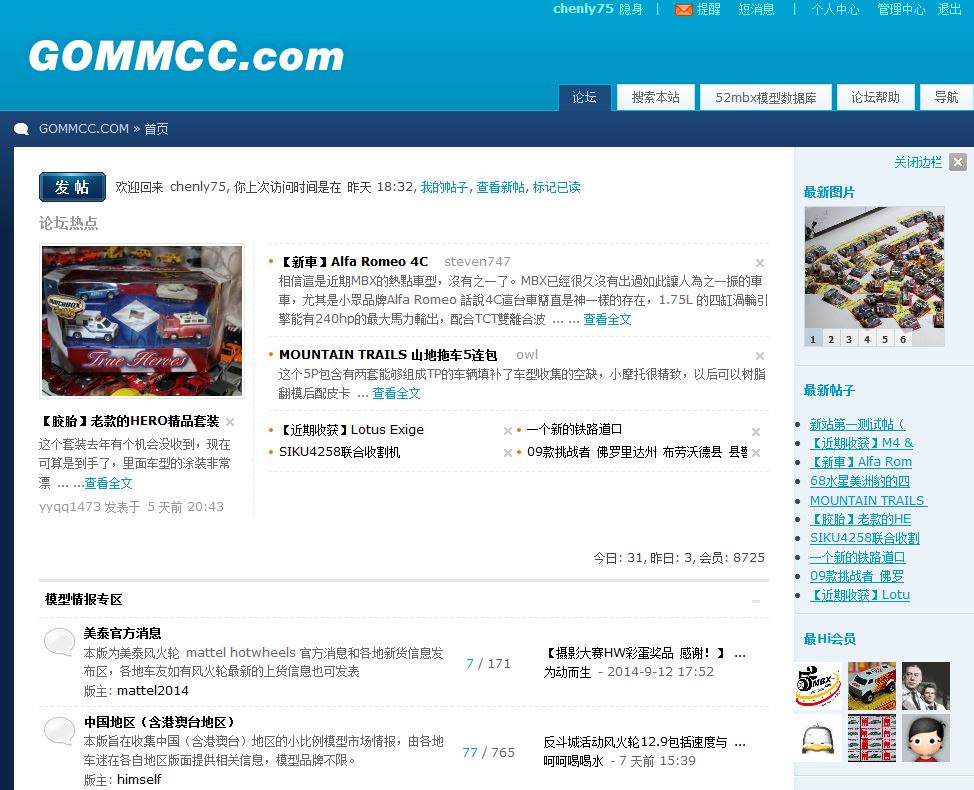Open the 查看新帖 link
The image size is (974, 790).
tap(500, 187)
